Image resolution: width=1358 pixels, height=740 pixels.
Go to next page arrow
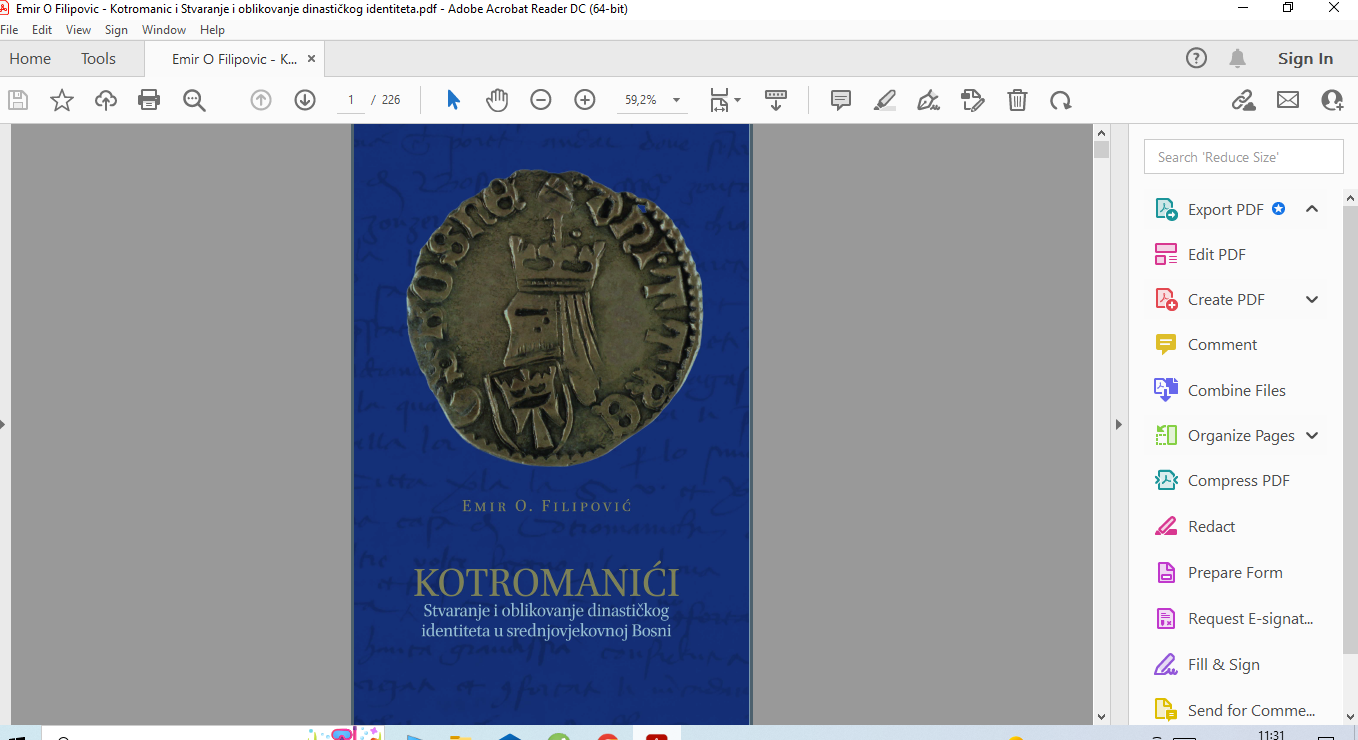tap(305, 100)
